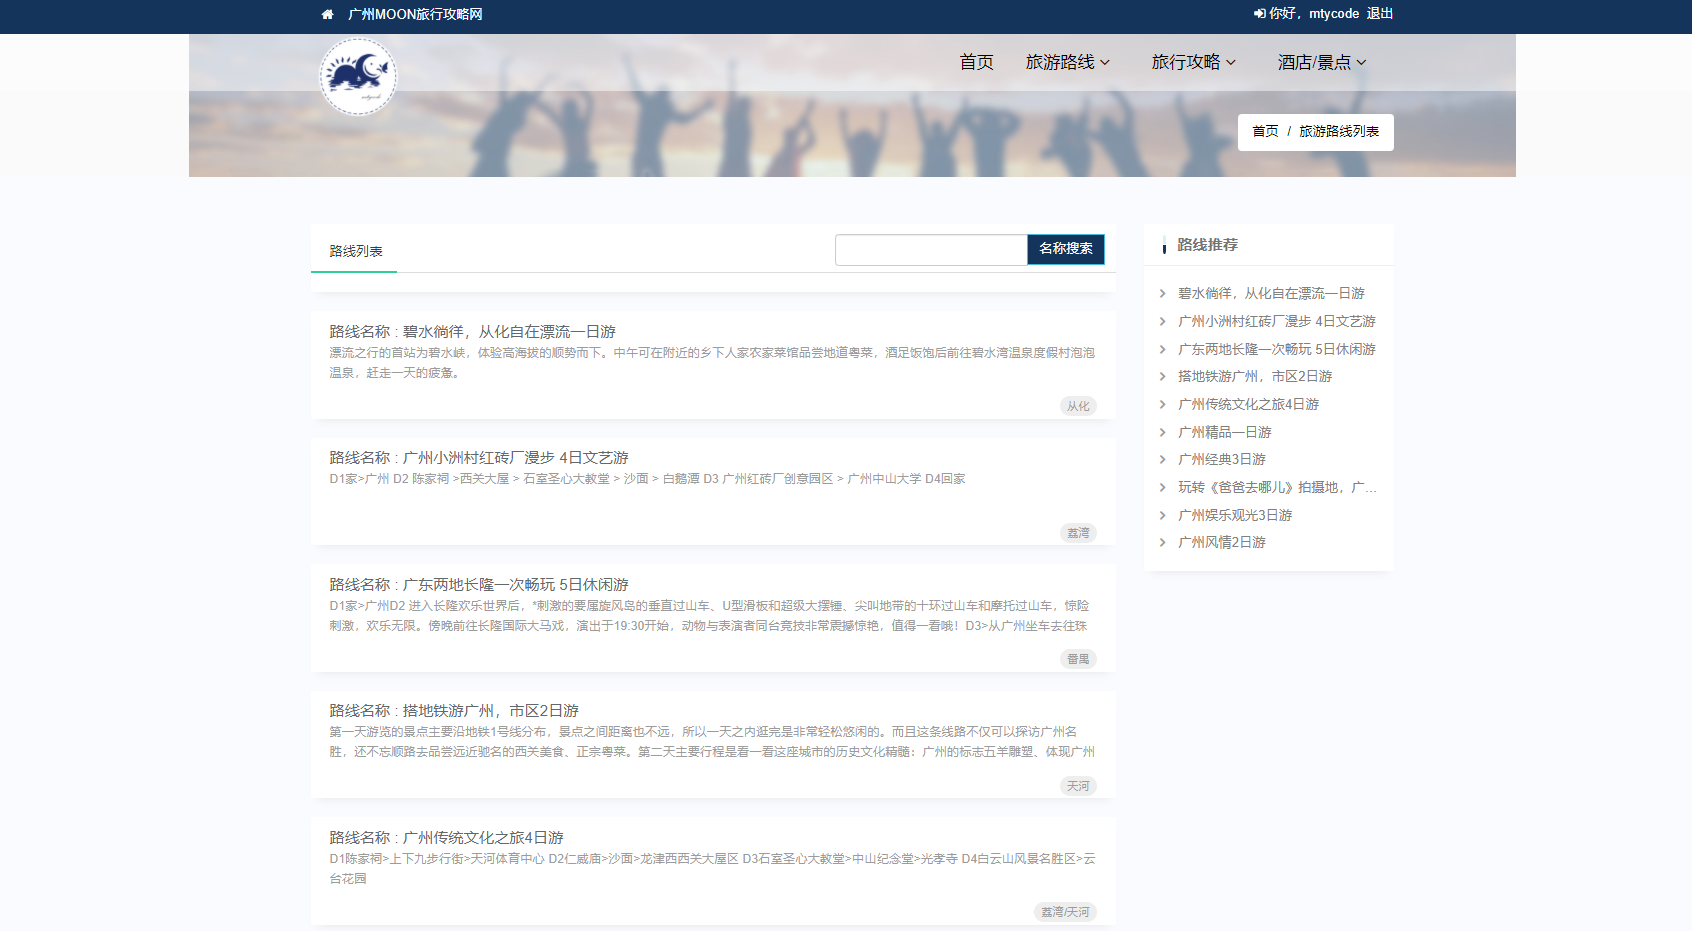Click 首页 in the breadcrumb

1265,131
